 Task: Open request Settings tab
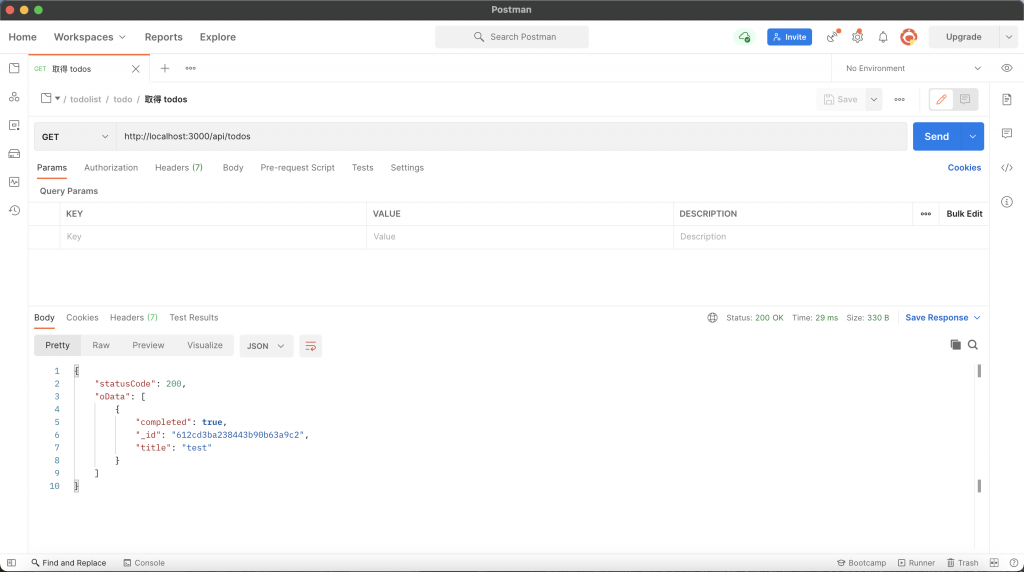(407, 168)
